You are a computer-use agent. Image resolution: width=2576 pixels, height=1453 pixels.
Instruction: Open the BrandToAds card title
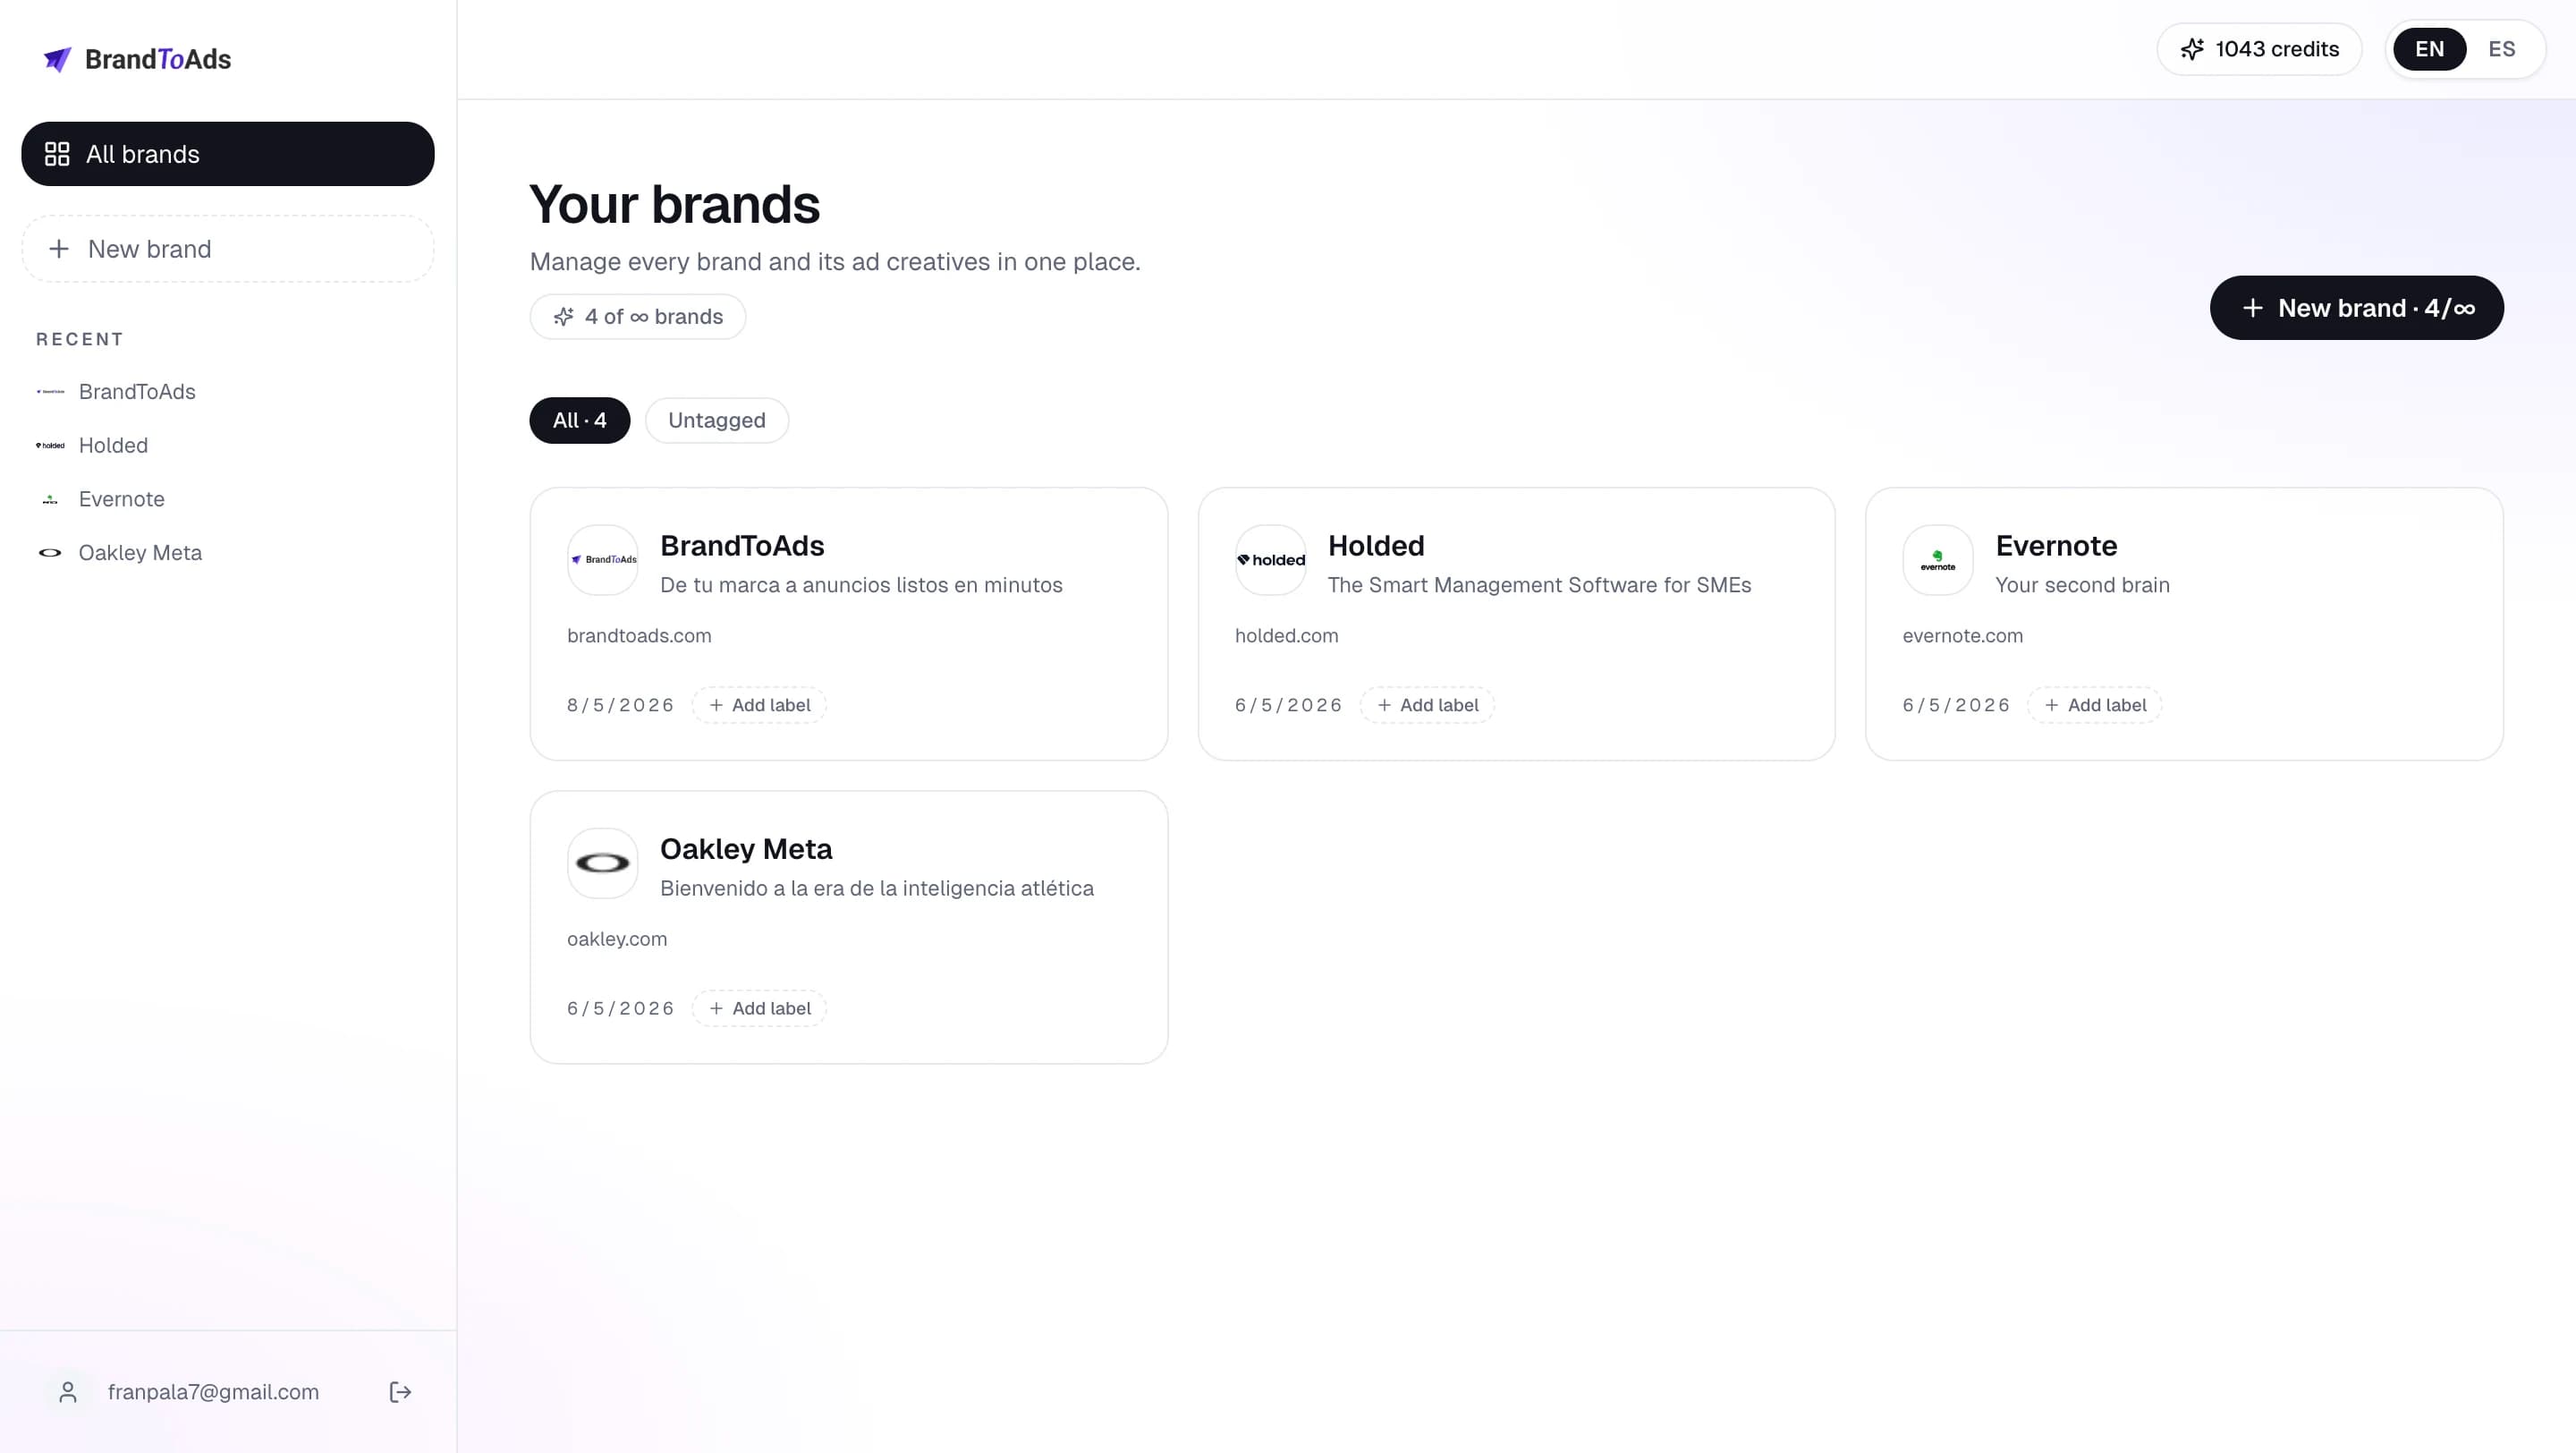(742, 546)
